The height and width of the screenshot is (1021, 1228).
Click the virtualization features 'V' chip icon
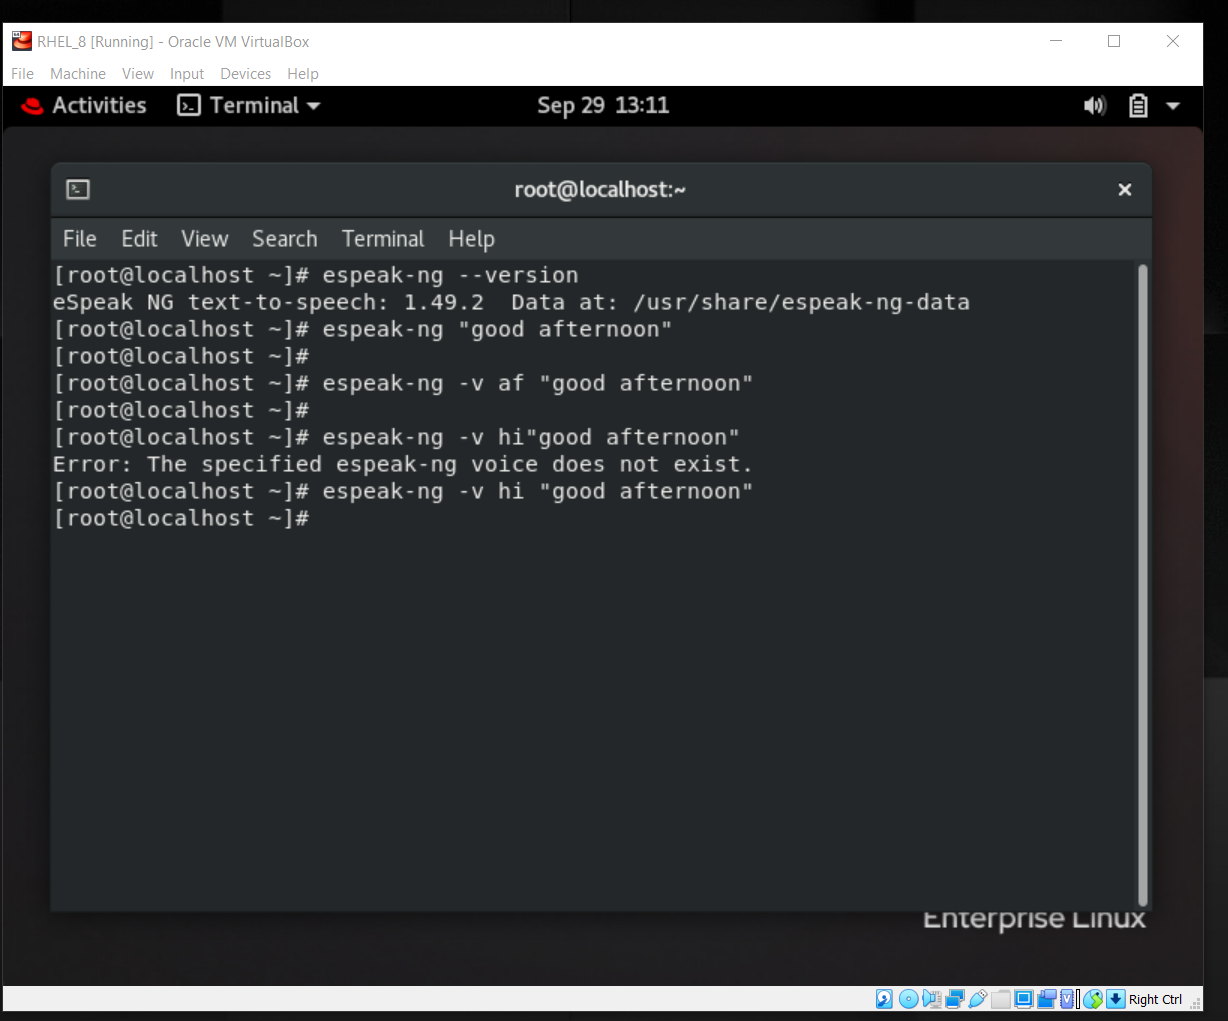(x=1067, y=999)
